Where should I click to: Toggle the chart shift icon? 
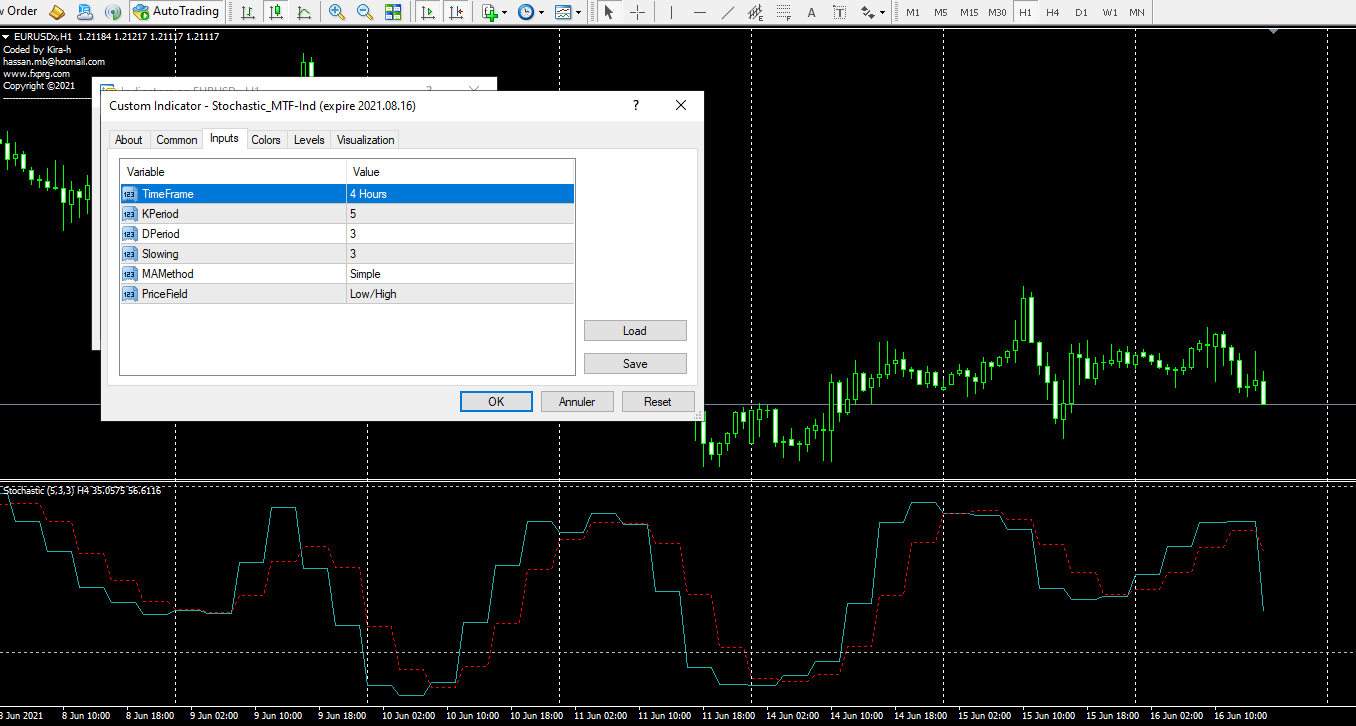pos(456,12)
